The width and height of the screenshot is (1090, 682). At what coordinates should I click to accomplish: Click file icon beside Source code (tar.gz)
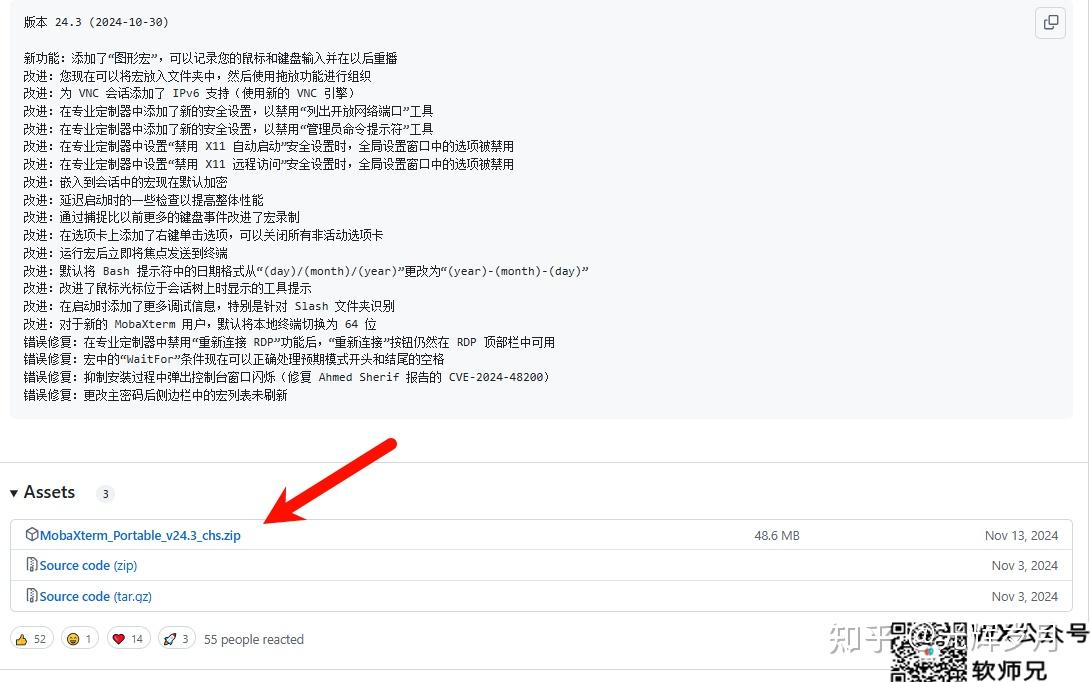(31, 595)
